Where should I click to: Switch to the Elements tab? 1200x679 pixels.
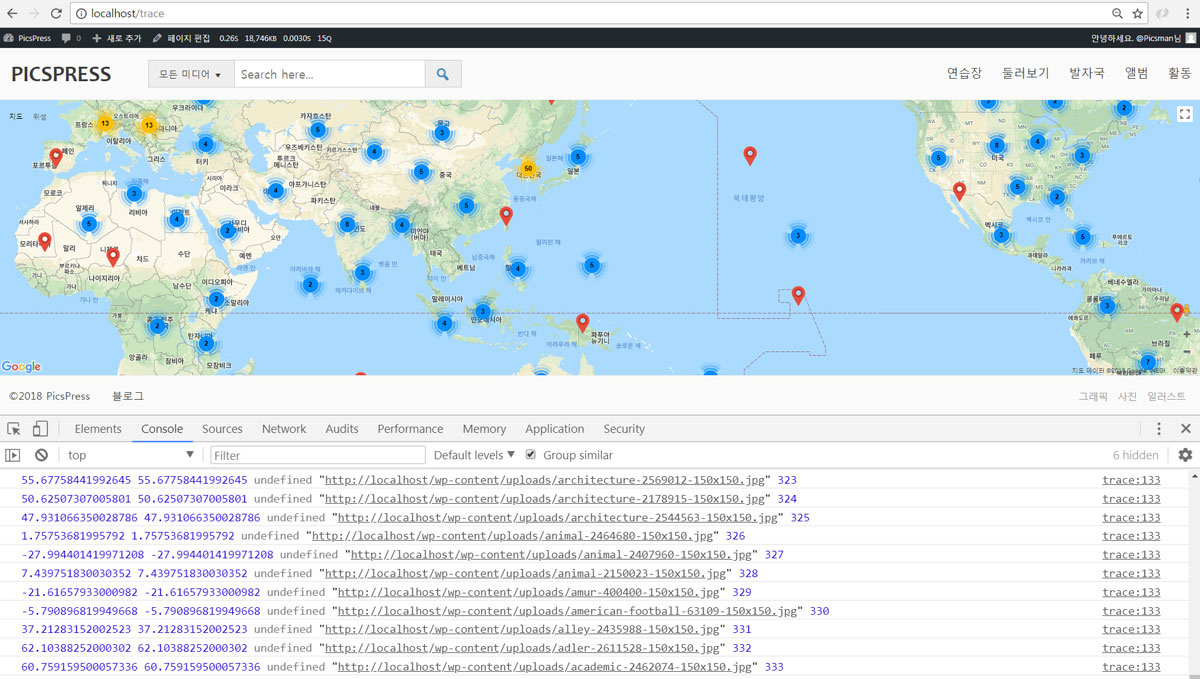click(98, 429)
